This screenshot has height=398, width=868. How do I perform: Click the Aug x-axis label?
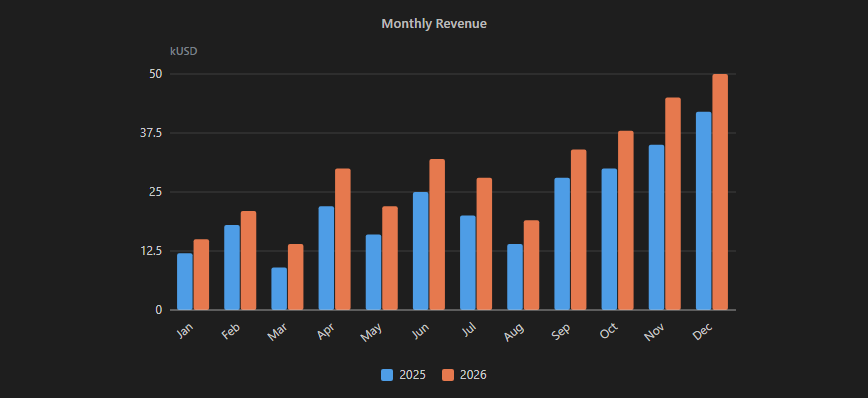pos(514,332)
